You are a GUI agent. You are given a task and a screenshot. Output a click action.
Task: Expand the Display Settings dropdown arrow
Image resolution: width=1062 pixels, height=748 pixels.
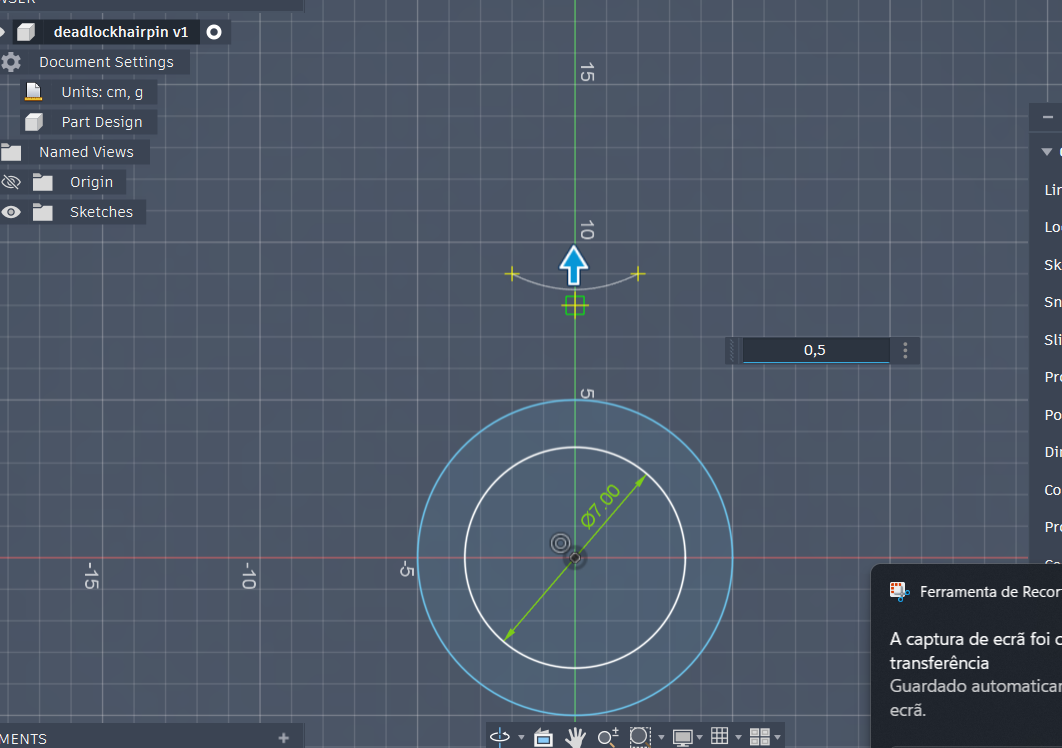pyautogui.click(x=700, y=737)
